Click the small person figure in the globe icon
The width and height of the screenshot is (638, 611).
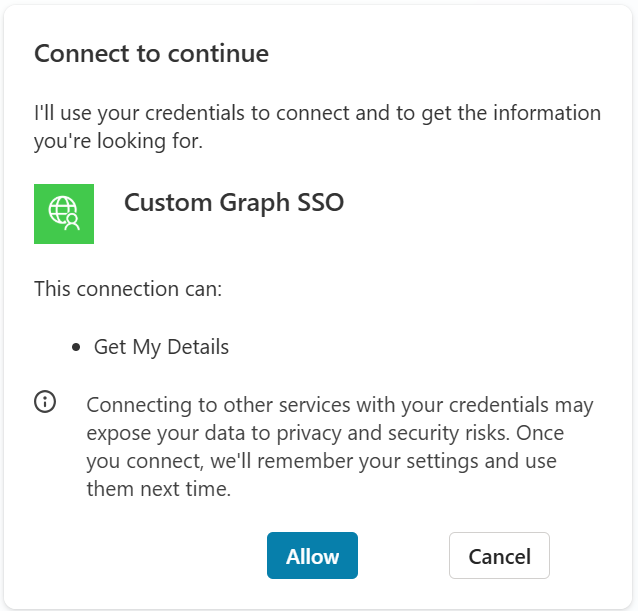point(73,222)
